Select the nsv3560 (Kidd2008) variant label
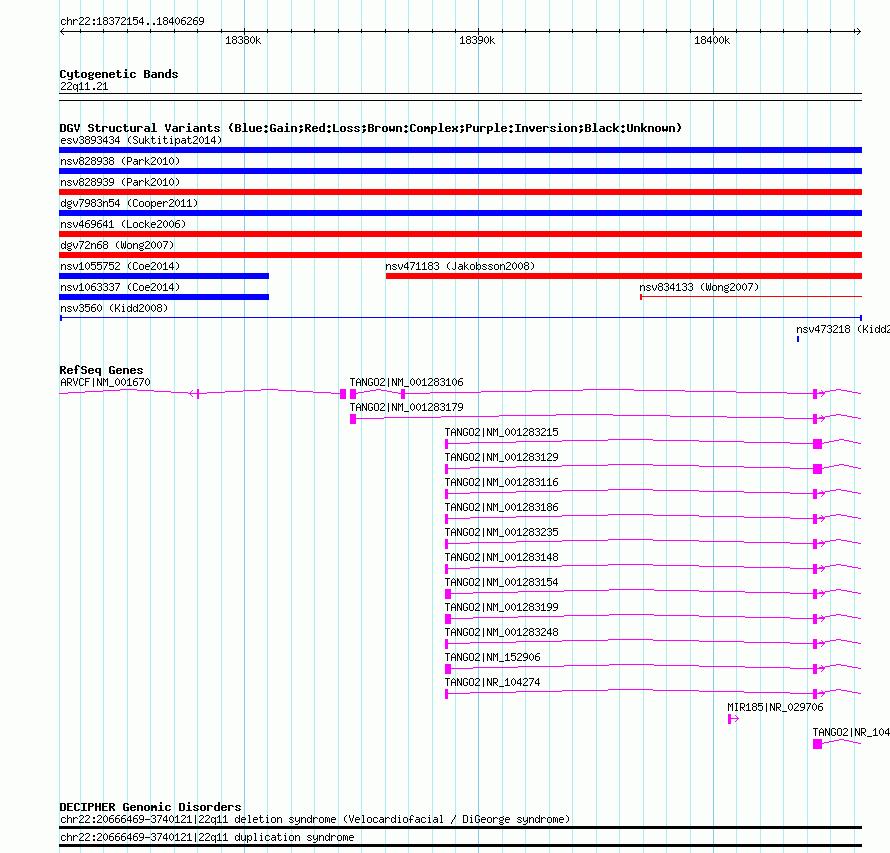This screenshot has height=853, width=890. click(x=114, y=308)
